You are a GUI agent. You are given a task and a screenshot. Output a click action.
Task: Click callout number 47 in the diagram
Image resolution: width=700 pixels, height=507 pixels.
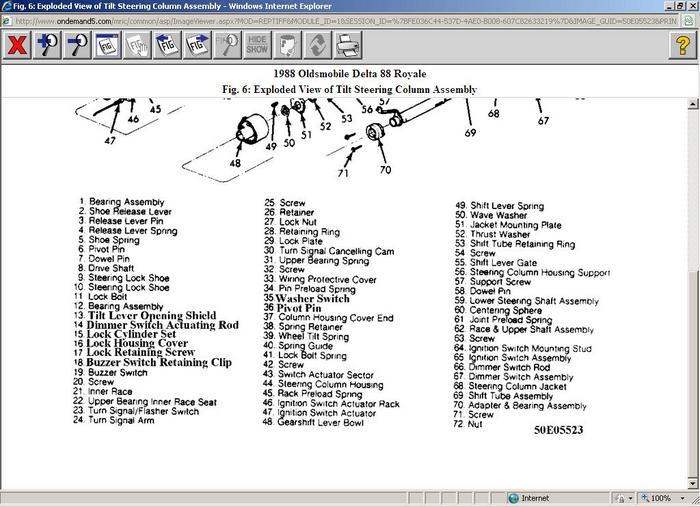(110, 141)
